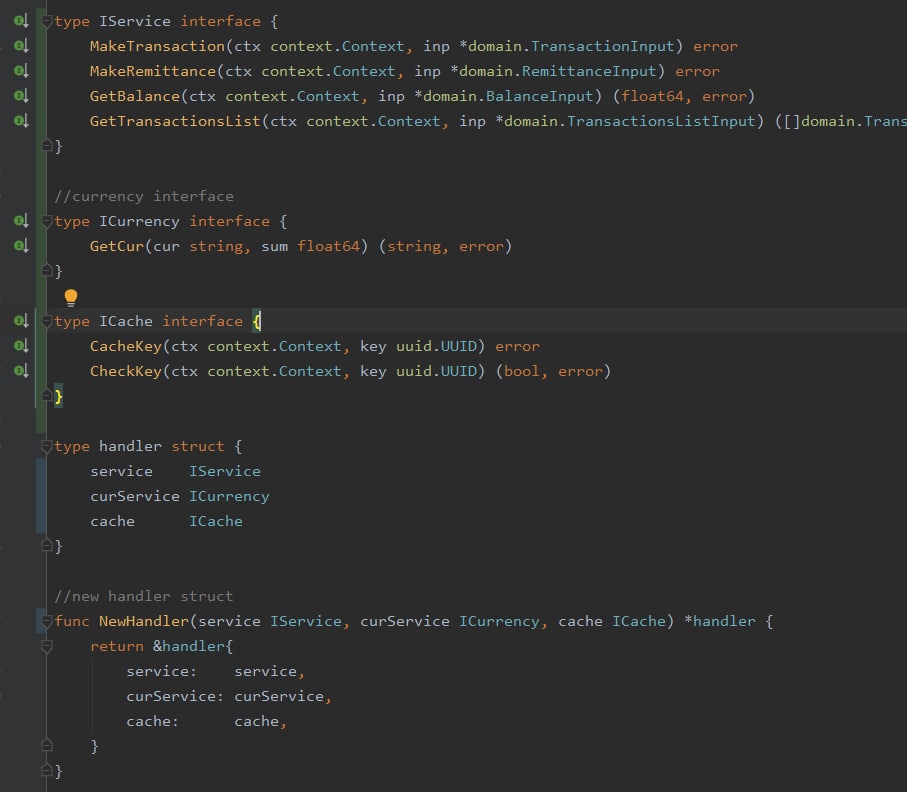Click gutter icon beside CacheKey method
The height and width of the screenshot is (792, 907).
coord(21,346)
